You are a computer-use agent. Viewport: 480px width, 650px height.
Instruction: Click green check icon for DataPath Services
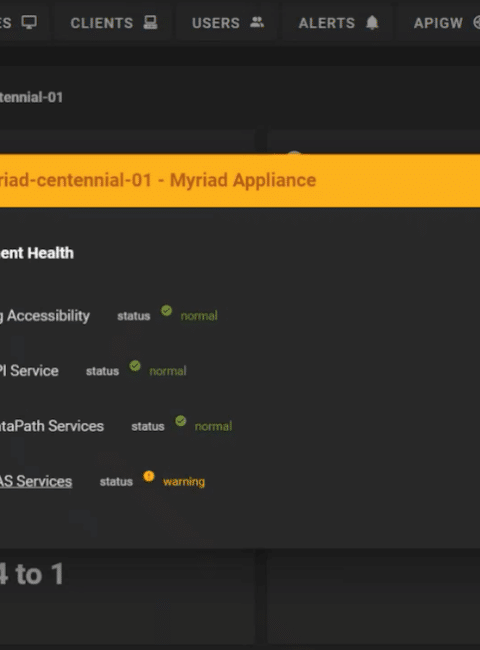[180, 421]
